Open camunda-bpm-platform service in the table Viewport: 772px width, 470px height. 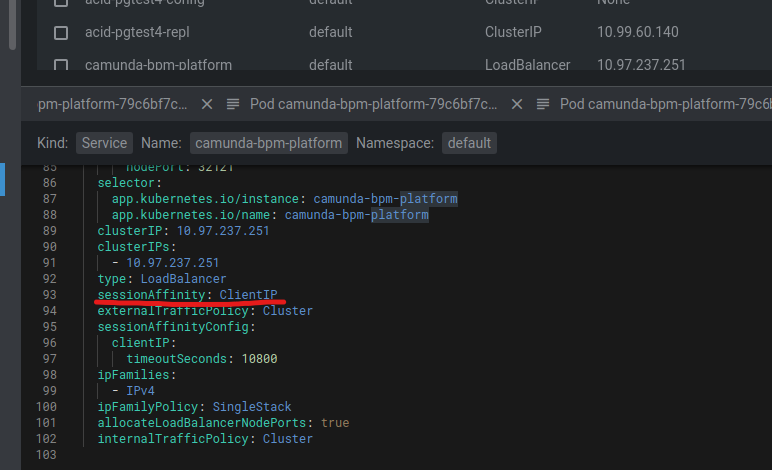[158, 65]
